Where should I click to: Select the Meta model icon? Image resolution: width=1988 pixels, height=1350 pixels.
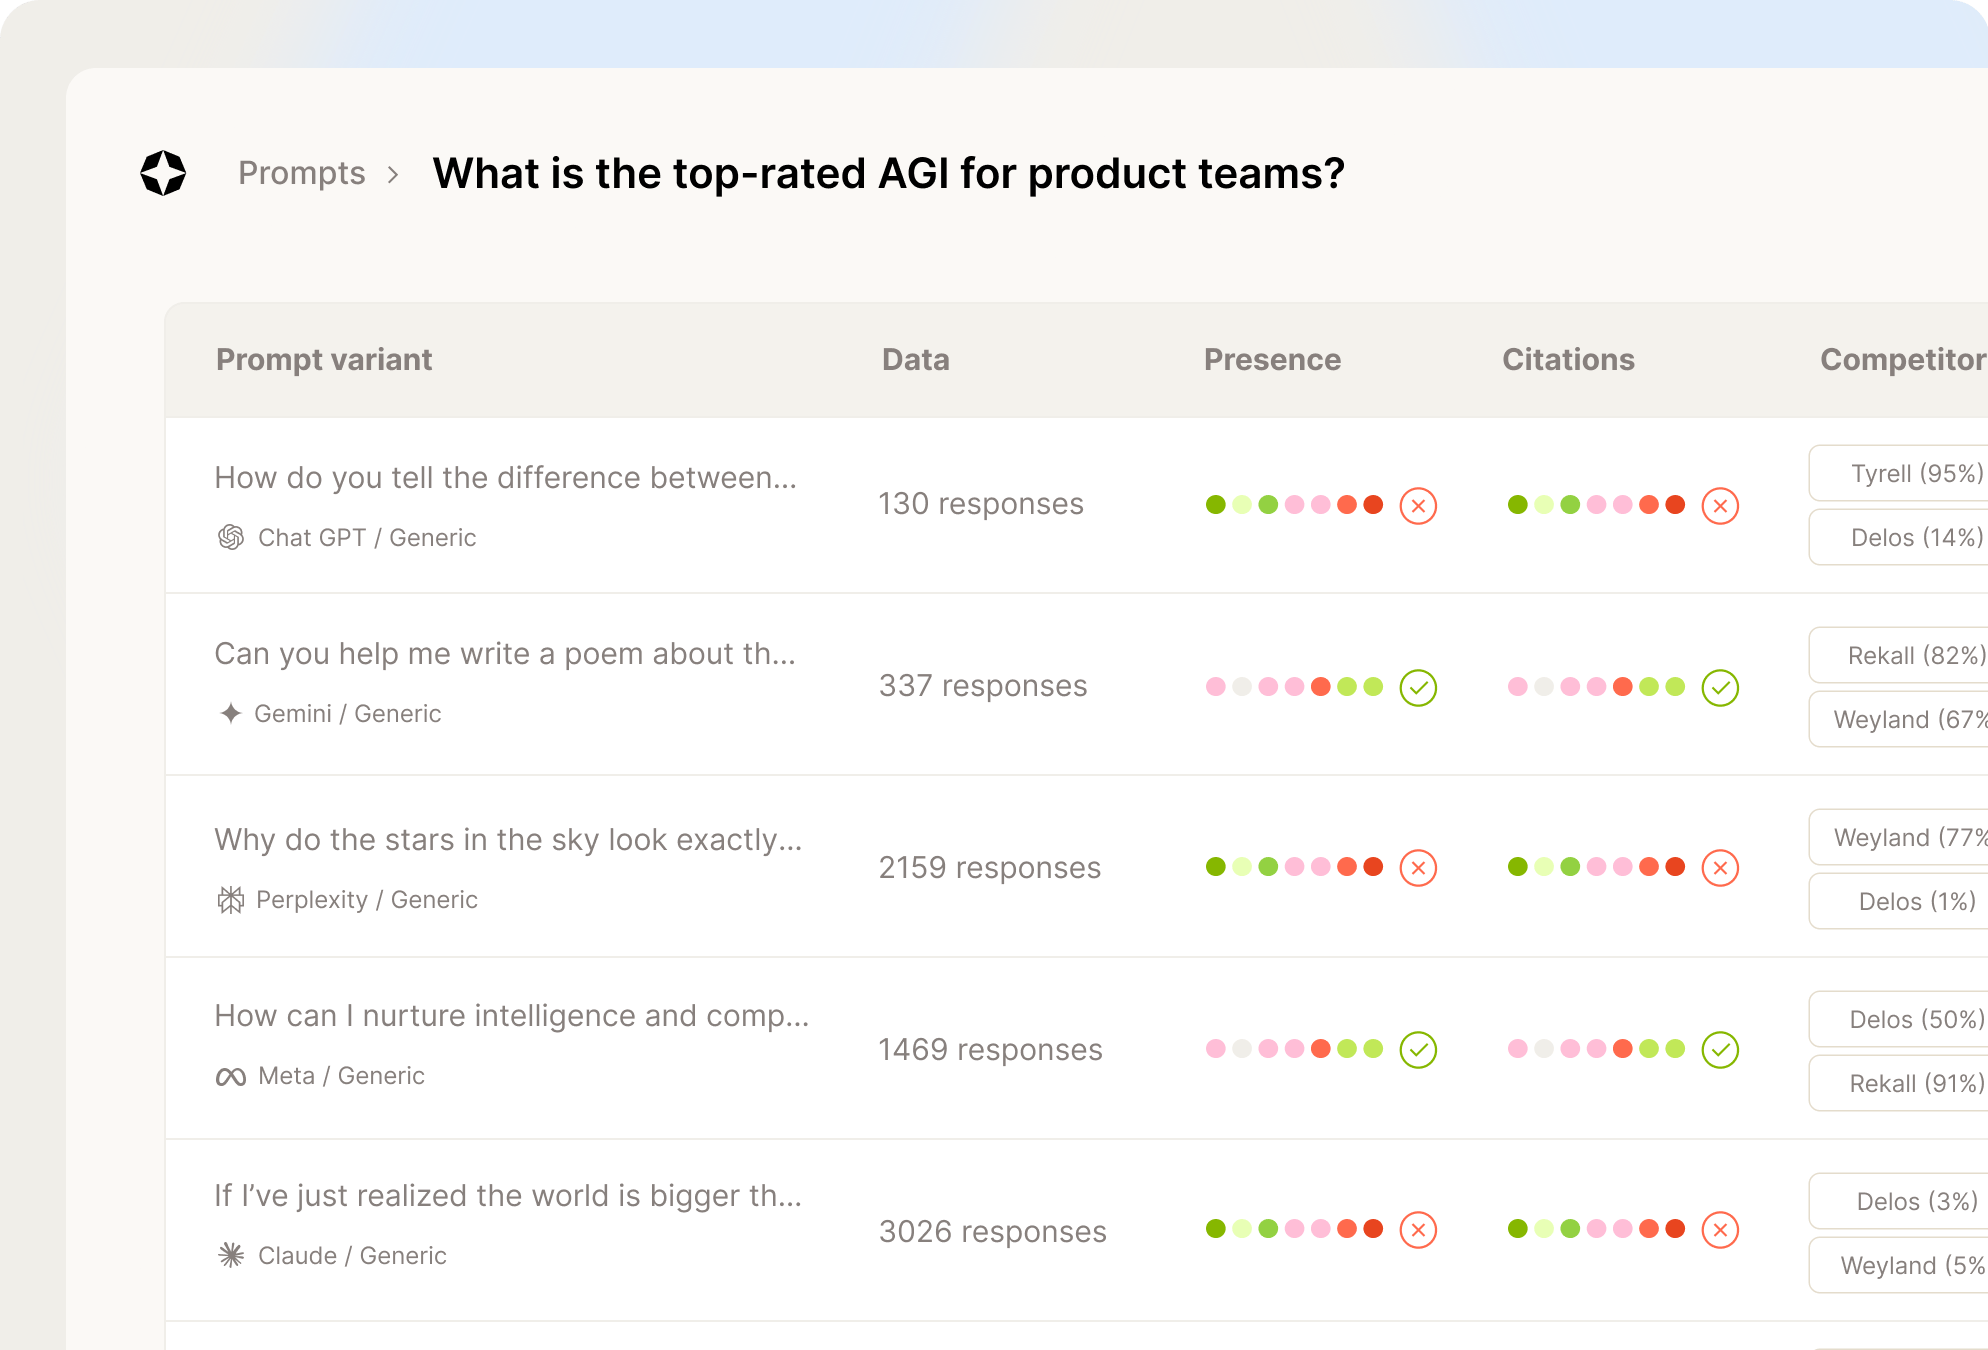pyautogui.click(x=231, y=1075)
